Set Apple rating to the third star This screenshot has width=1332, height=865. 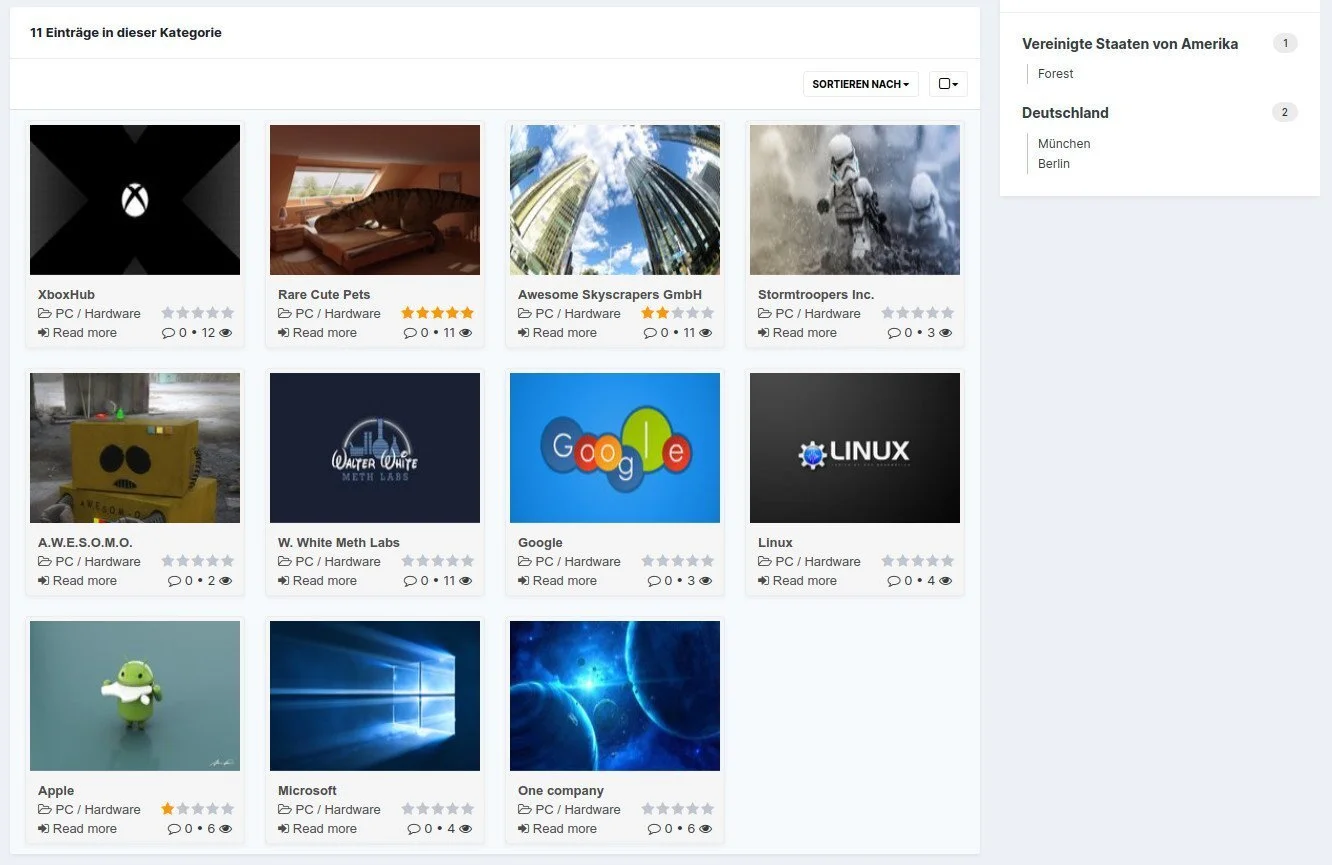coord(198,809)
